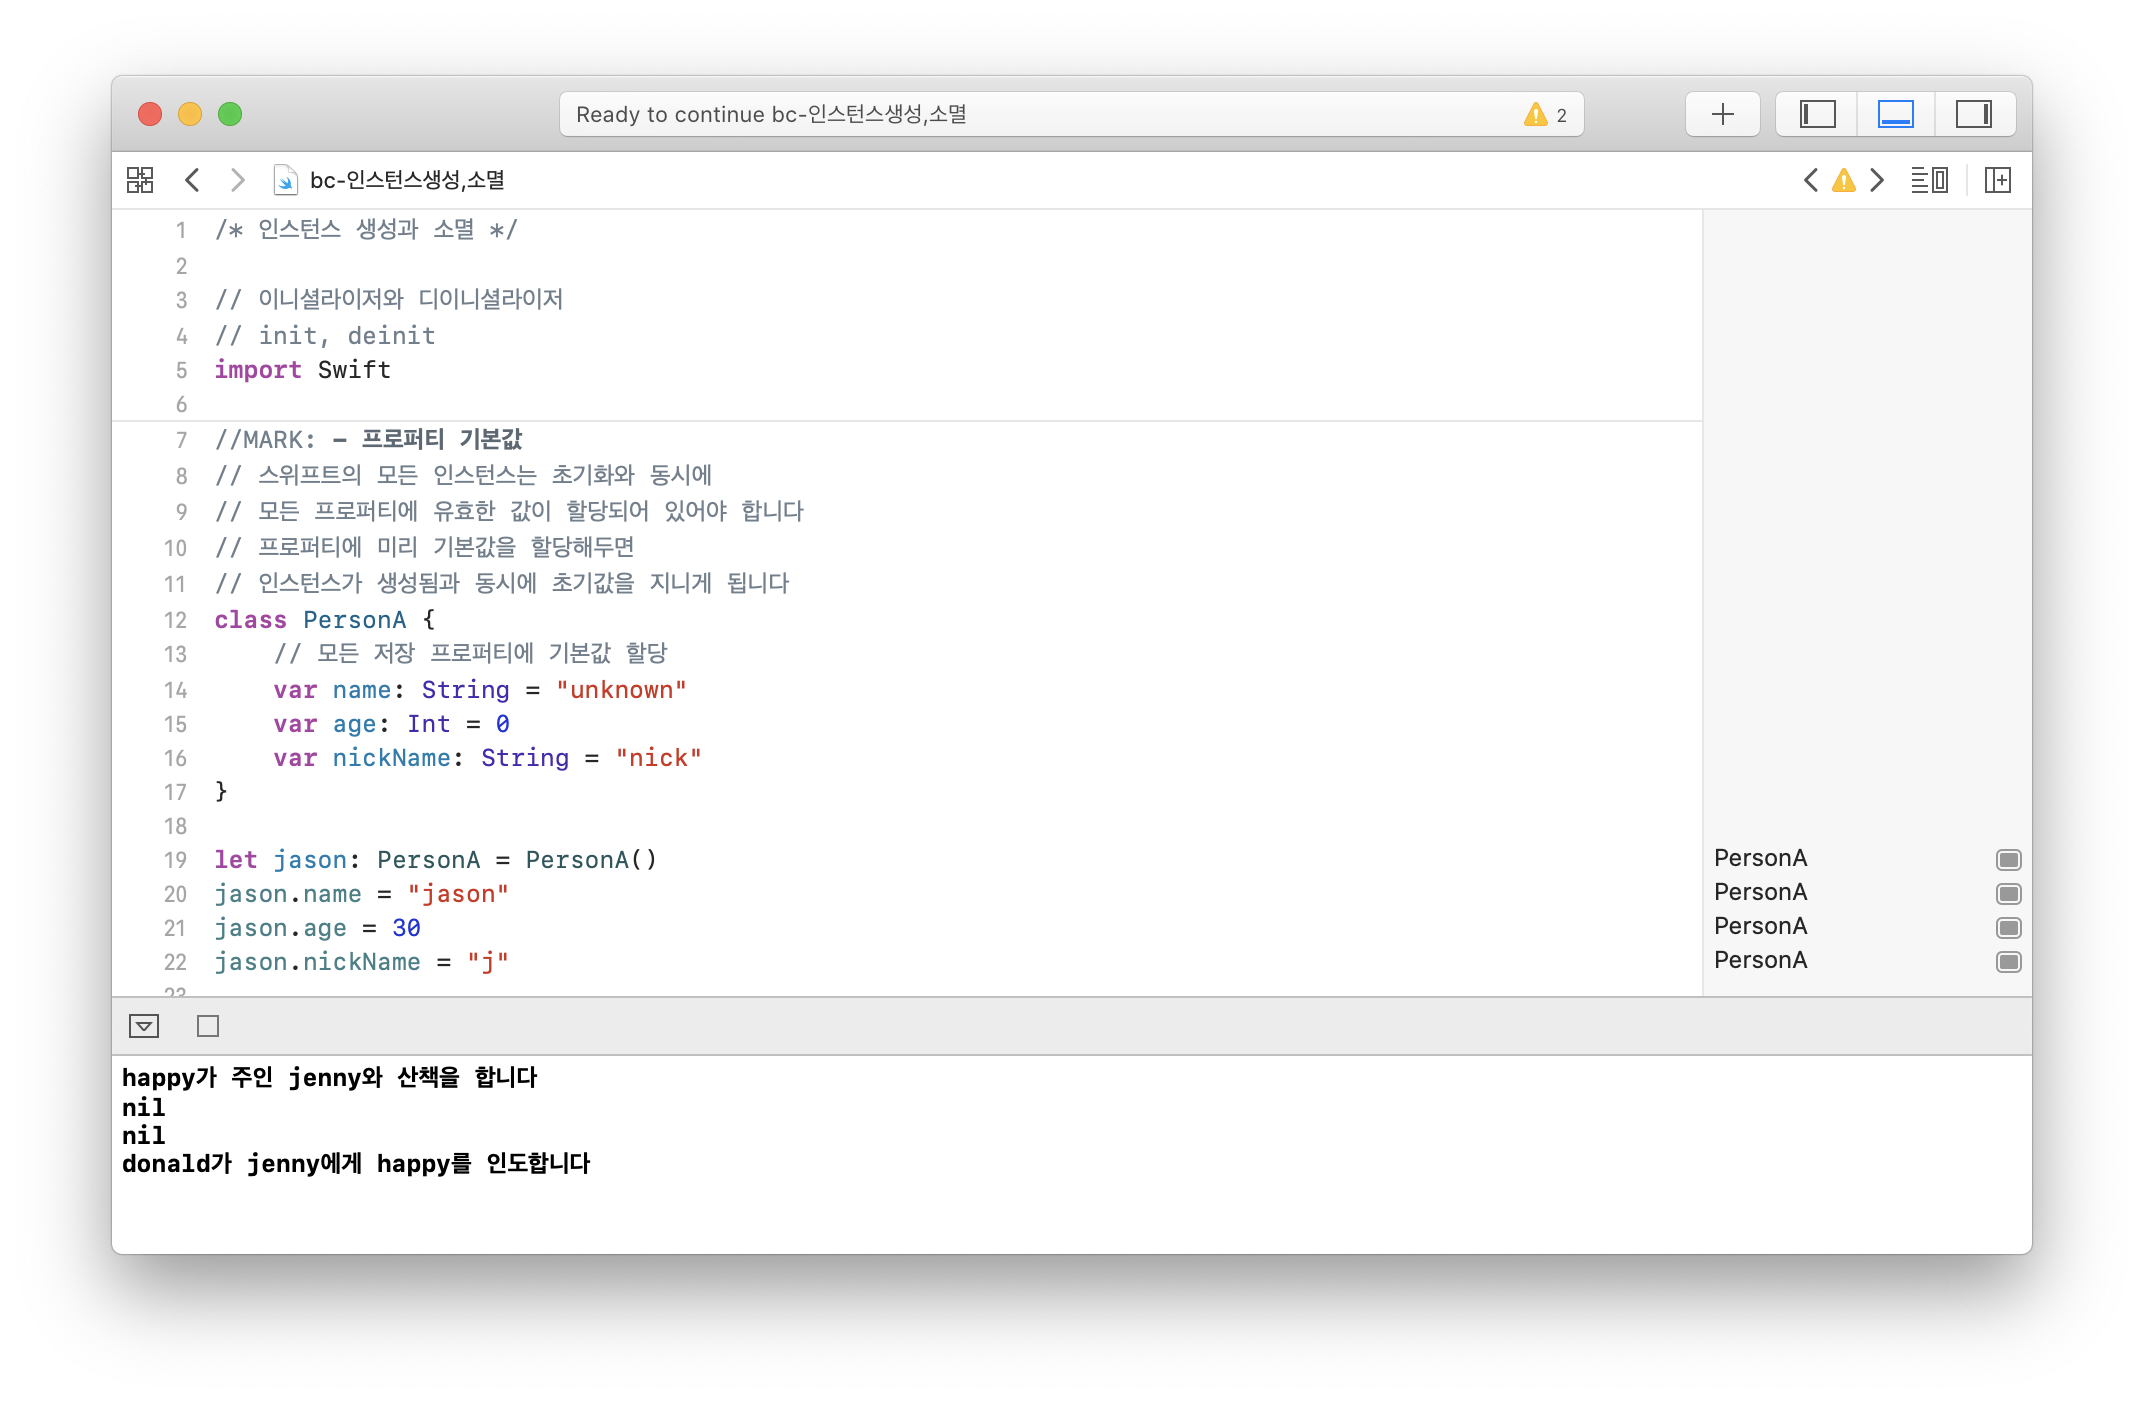
Task: Go back in navigation history
Action: coord(193,180)
